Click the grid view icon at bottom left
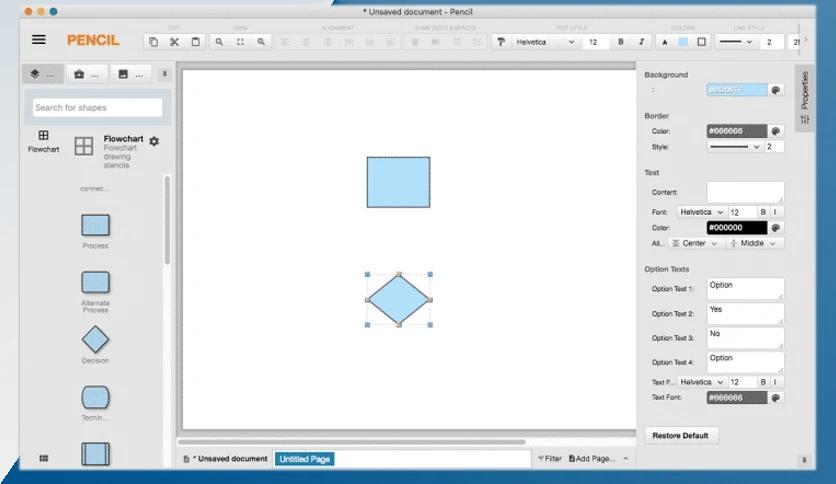This screenshot has height=484, width=836. (x=44, y=458)
